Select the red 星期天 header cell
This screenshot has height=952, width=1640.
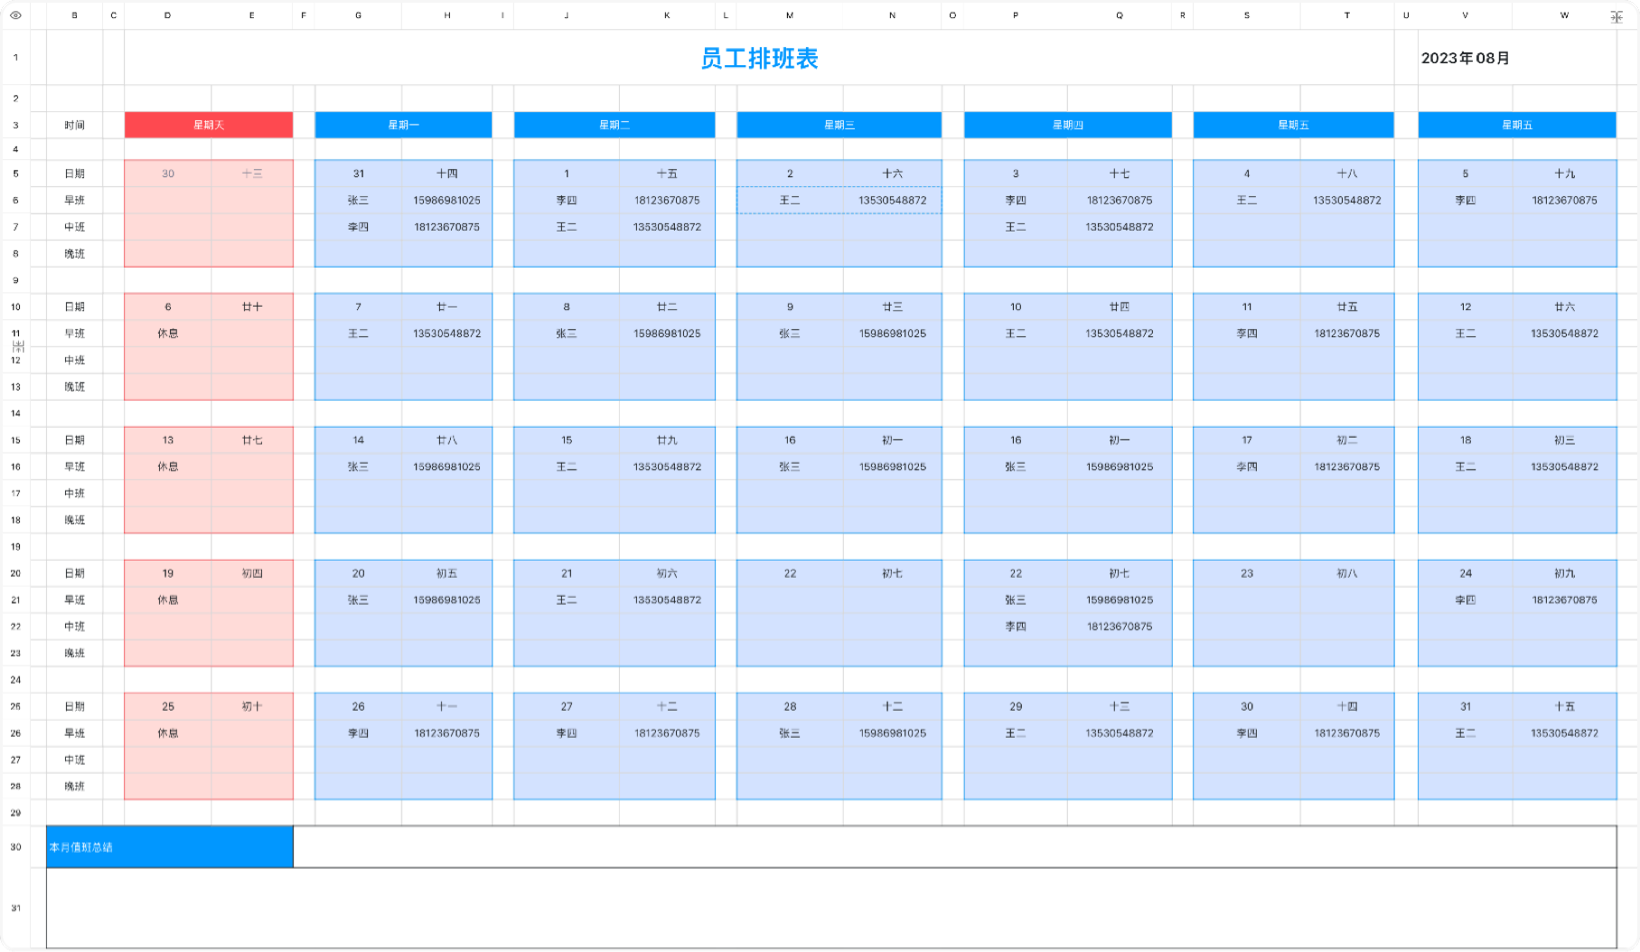coord(209,125)
